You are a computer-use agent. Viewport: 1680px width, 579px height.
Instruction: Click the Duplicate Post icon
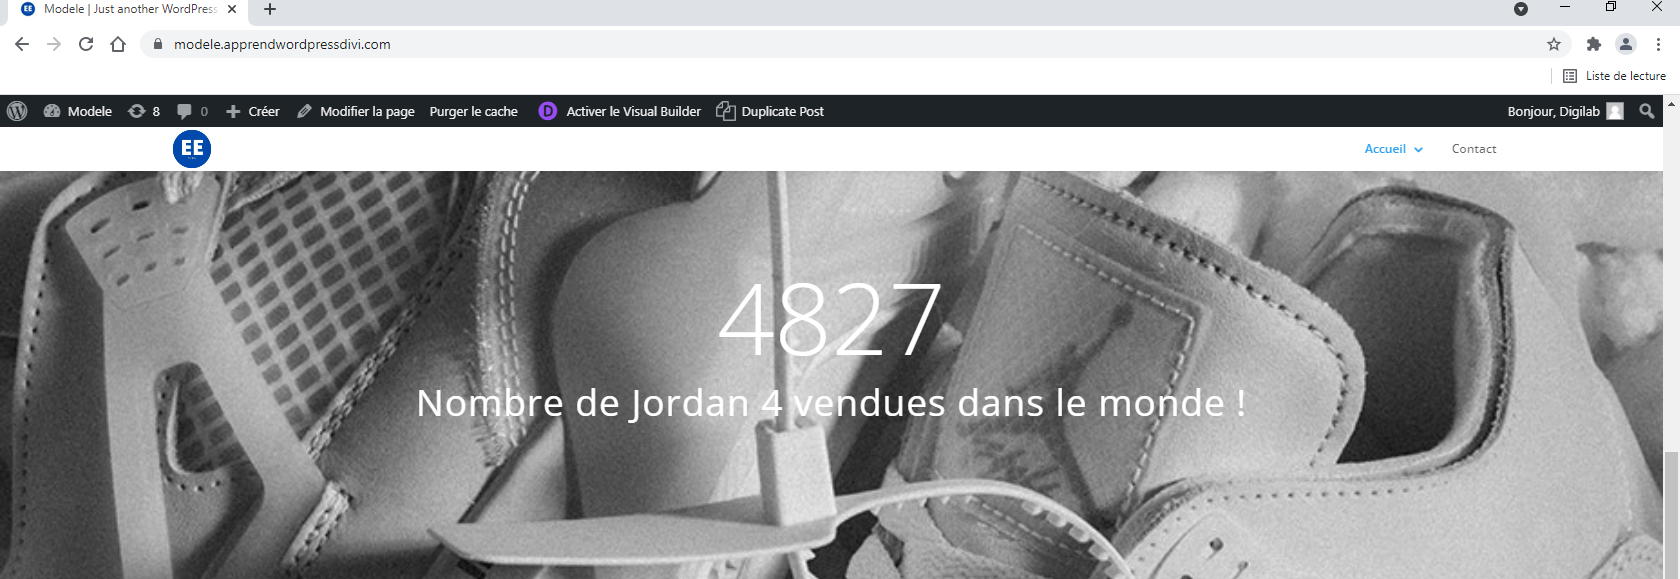tap(726, 111)
